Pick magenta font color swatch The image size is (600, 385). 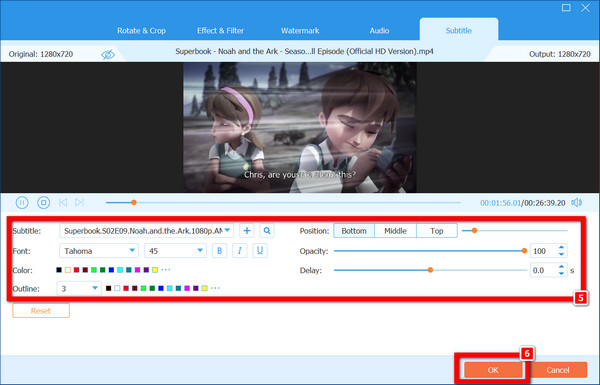(x=137, y=270)
